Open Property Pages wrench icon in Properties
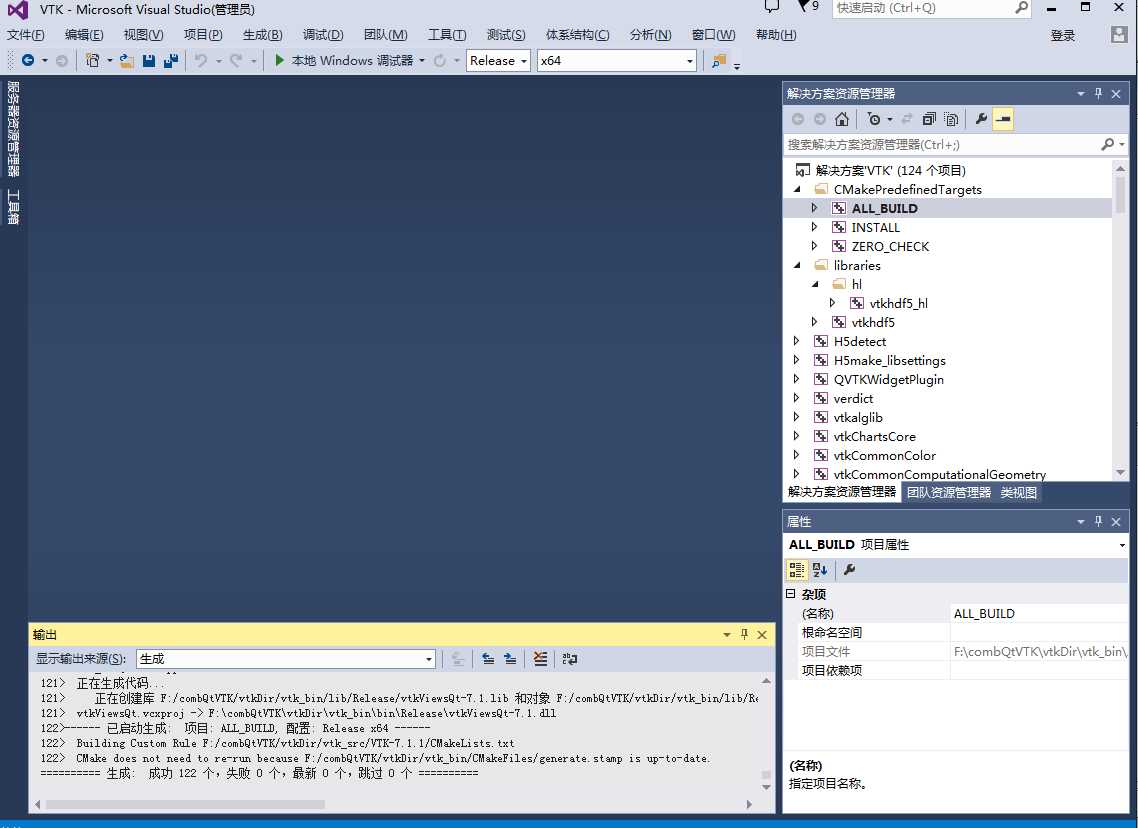Screen dimensions: 1138x828 click(x=850, y=570)
